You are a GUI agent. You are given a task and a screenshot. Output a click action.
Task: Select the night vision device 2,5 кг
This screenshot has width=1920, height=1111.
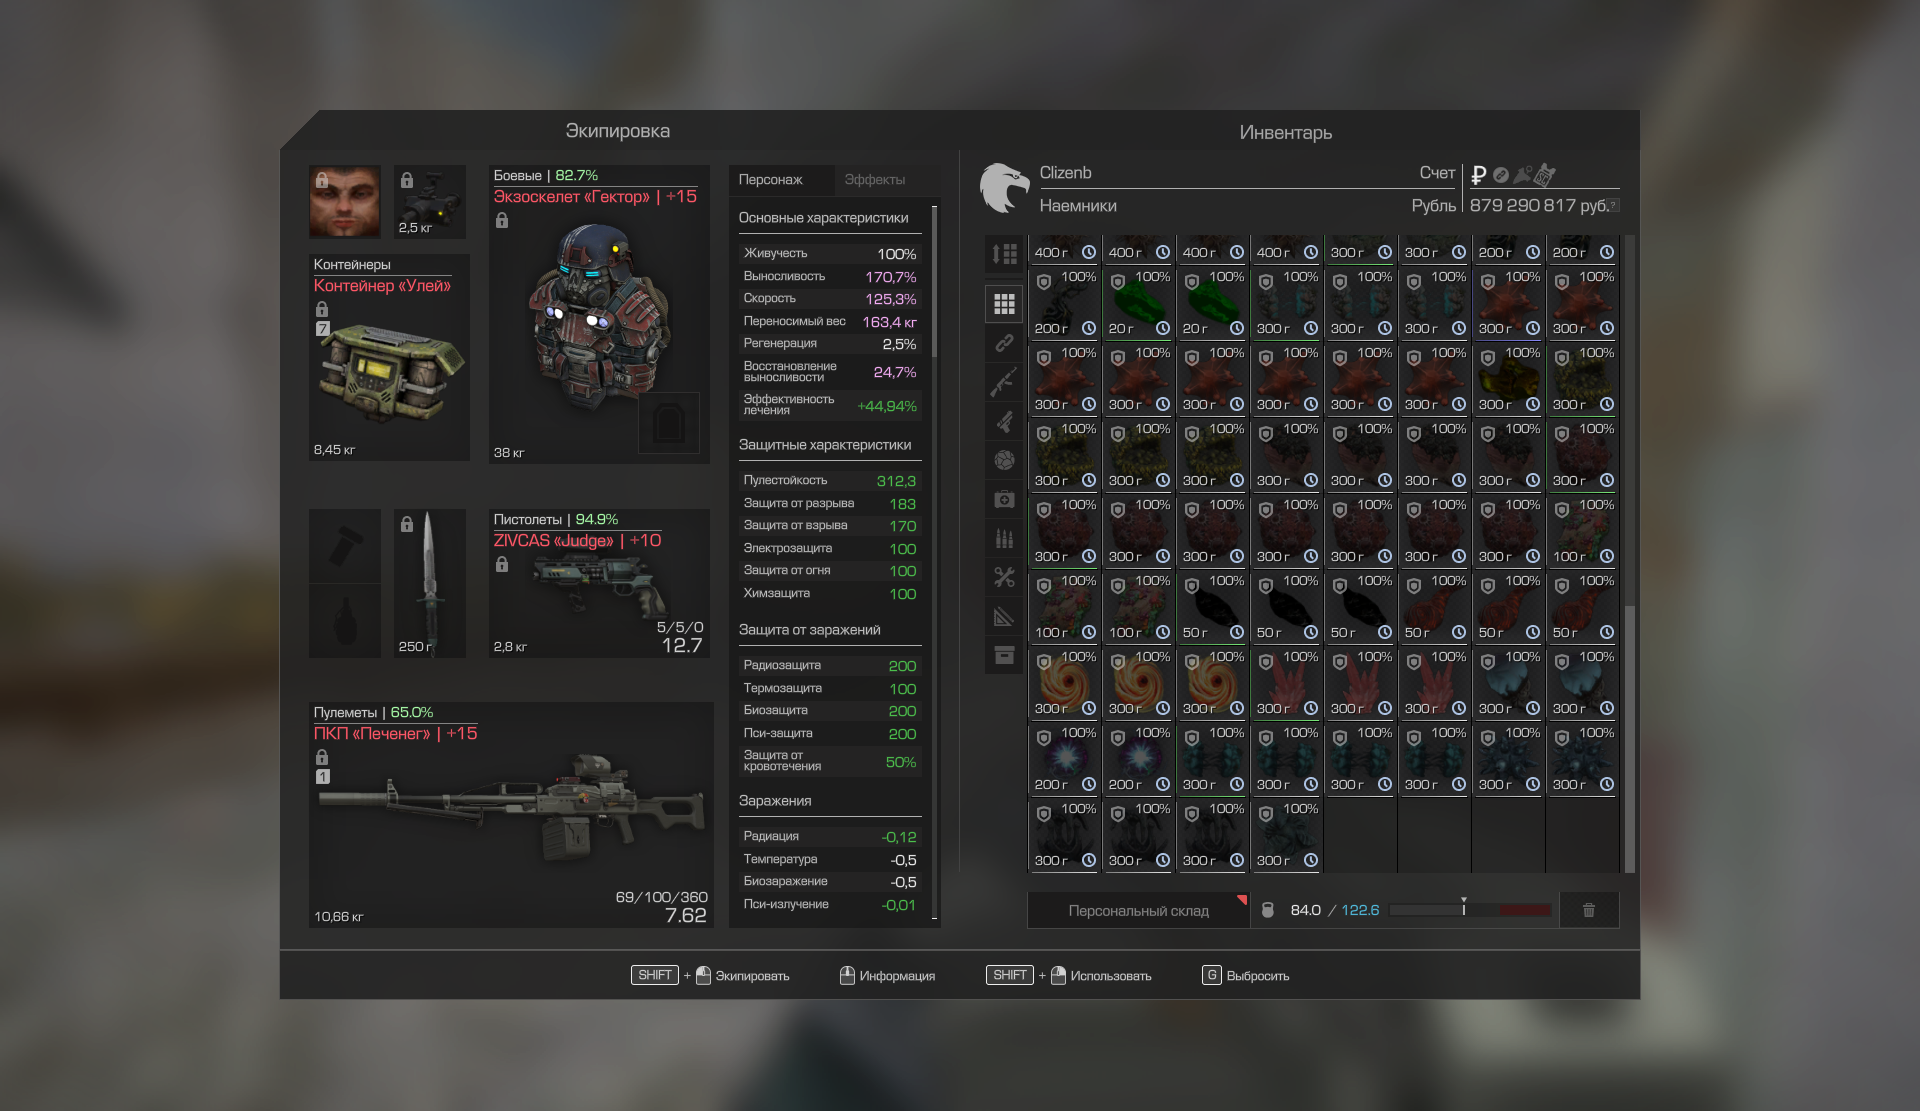(x=430, y=201)
